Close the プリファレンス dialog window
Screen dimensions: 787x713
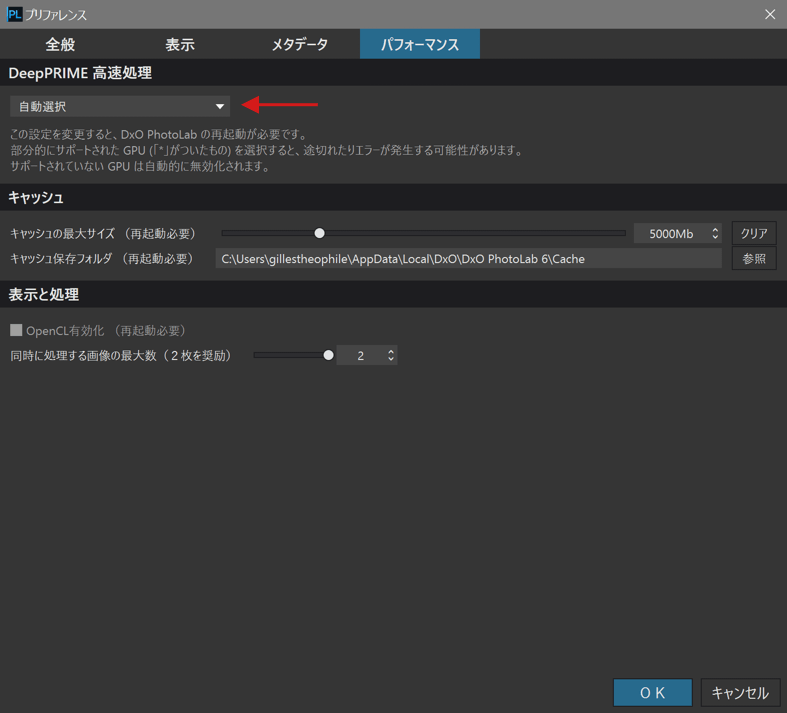point(770,15)
